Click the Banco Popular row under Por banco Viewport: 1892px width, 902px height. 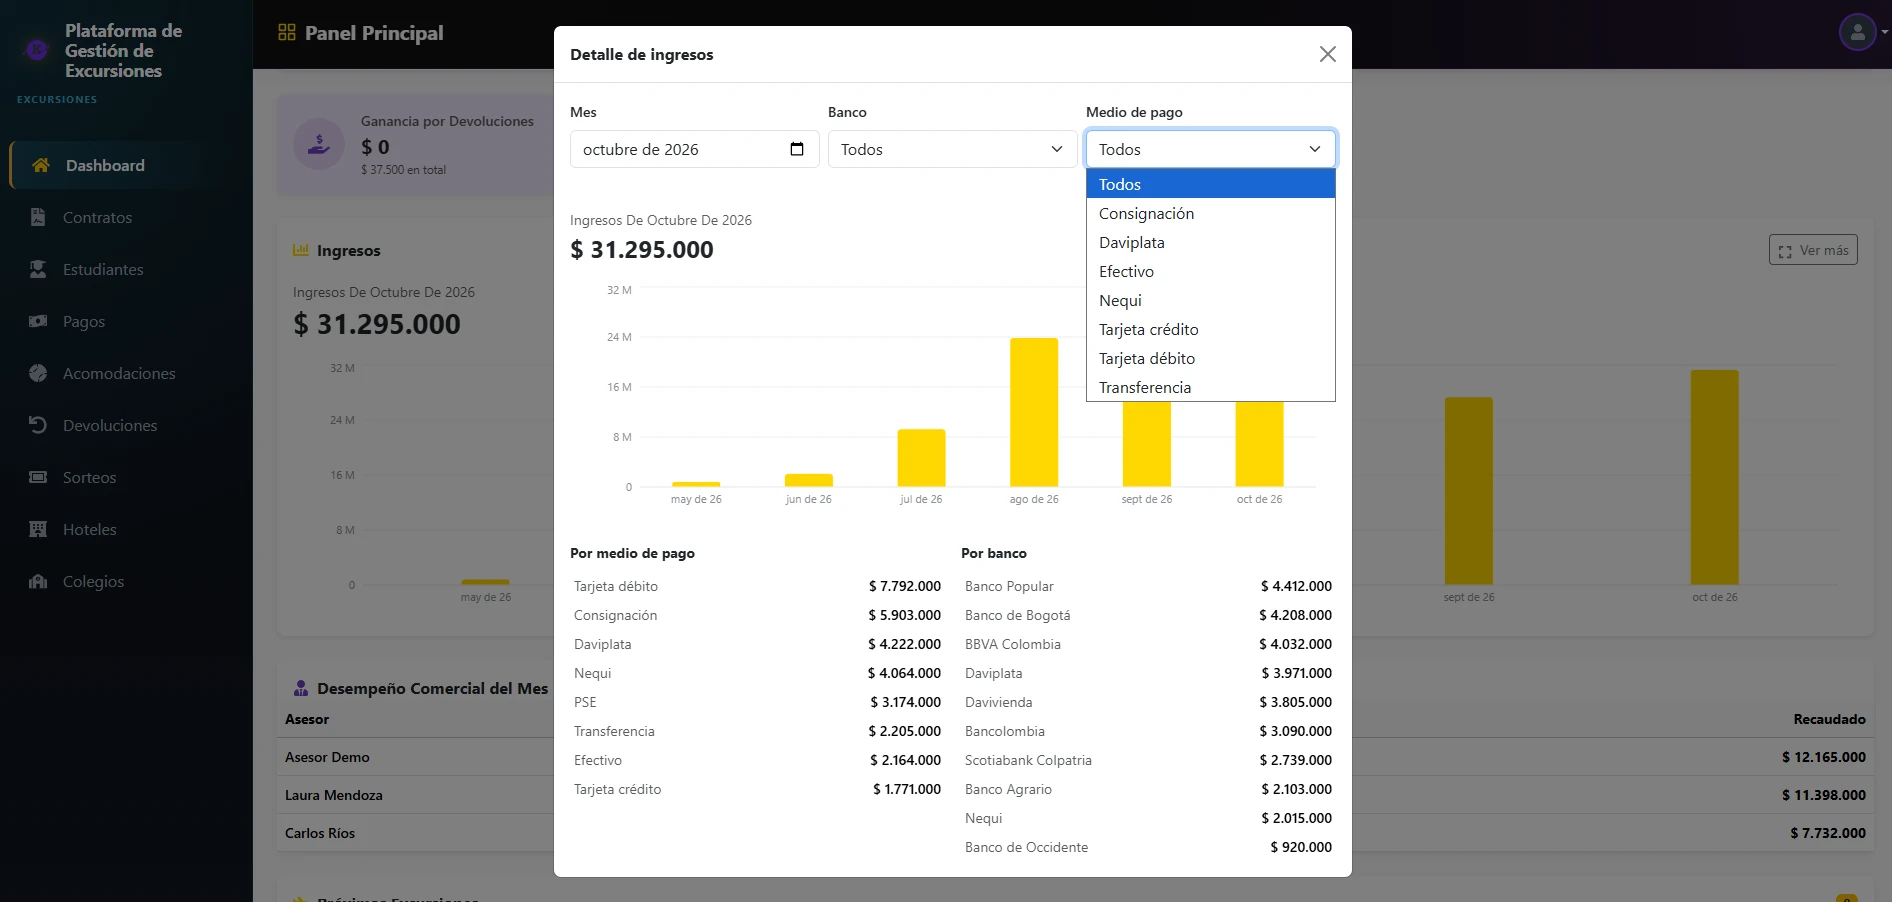pos(1148,586)
